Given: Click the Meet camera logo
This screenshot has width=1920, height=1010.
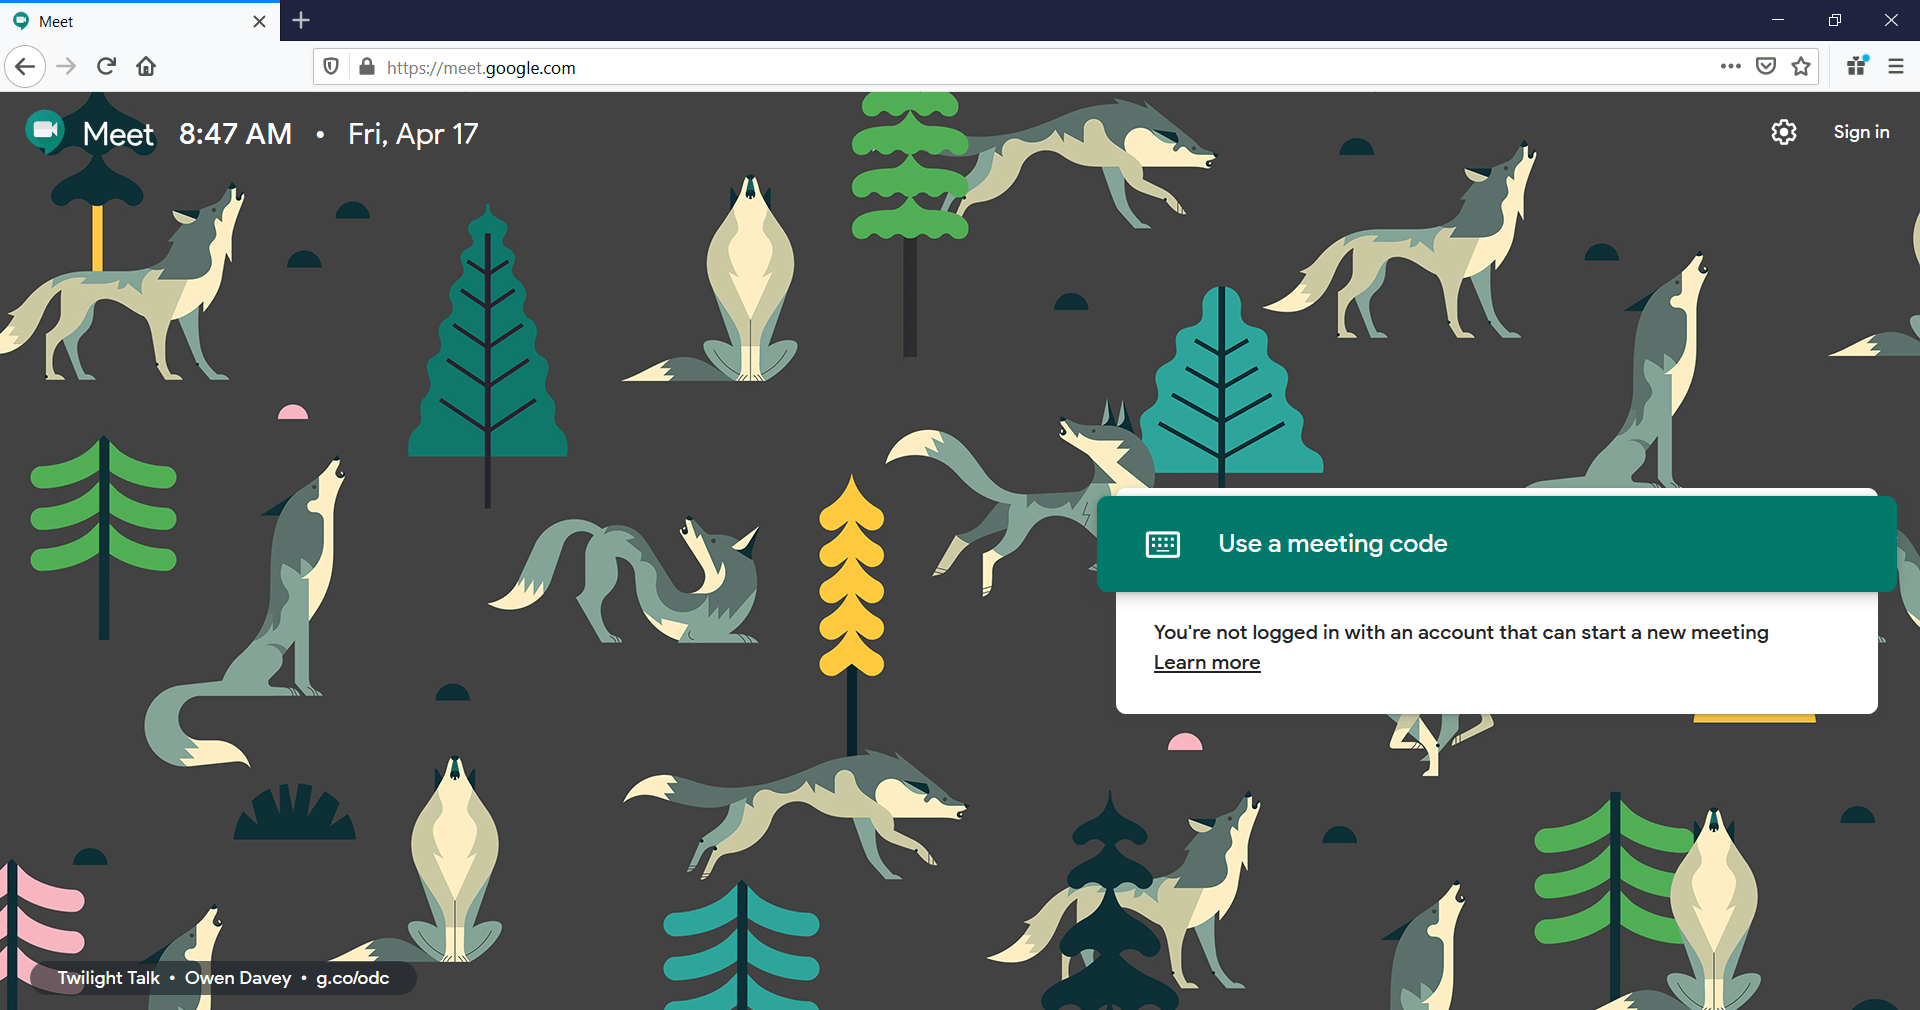Looking at the screenshot, I should (45, 131).
